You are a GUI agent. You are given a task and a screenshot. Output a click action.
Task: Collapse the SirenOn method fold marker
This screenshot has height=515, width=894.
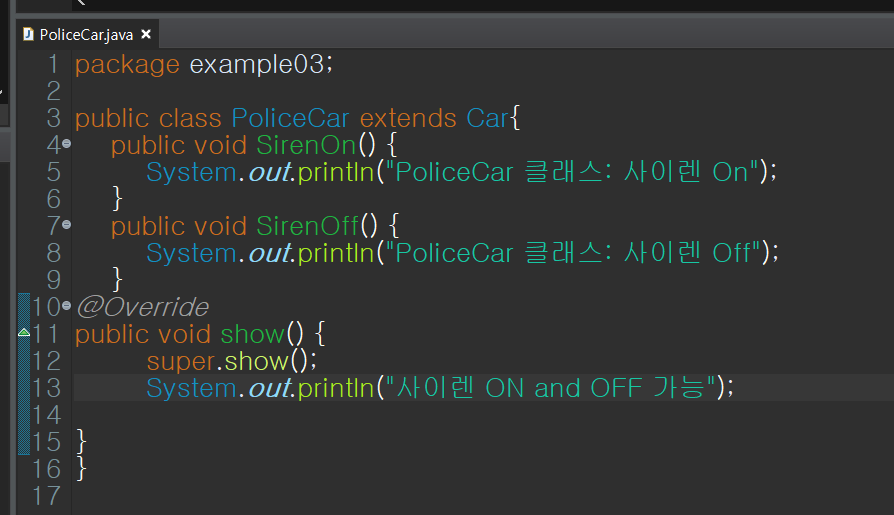(67, 144)
